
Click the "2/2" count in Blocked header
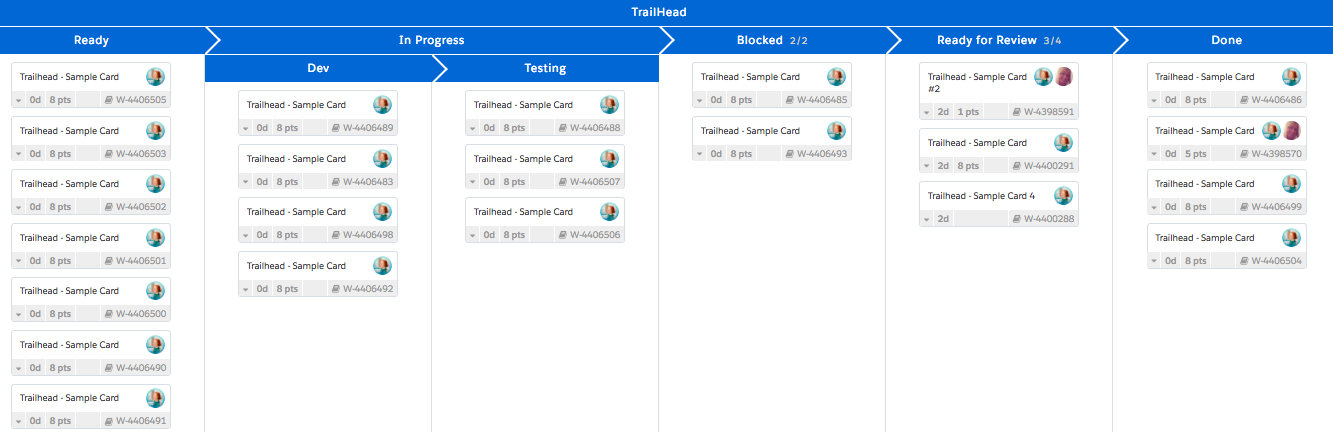point(798,41)
